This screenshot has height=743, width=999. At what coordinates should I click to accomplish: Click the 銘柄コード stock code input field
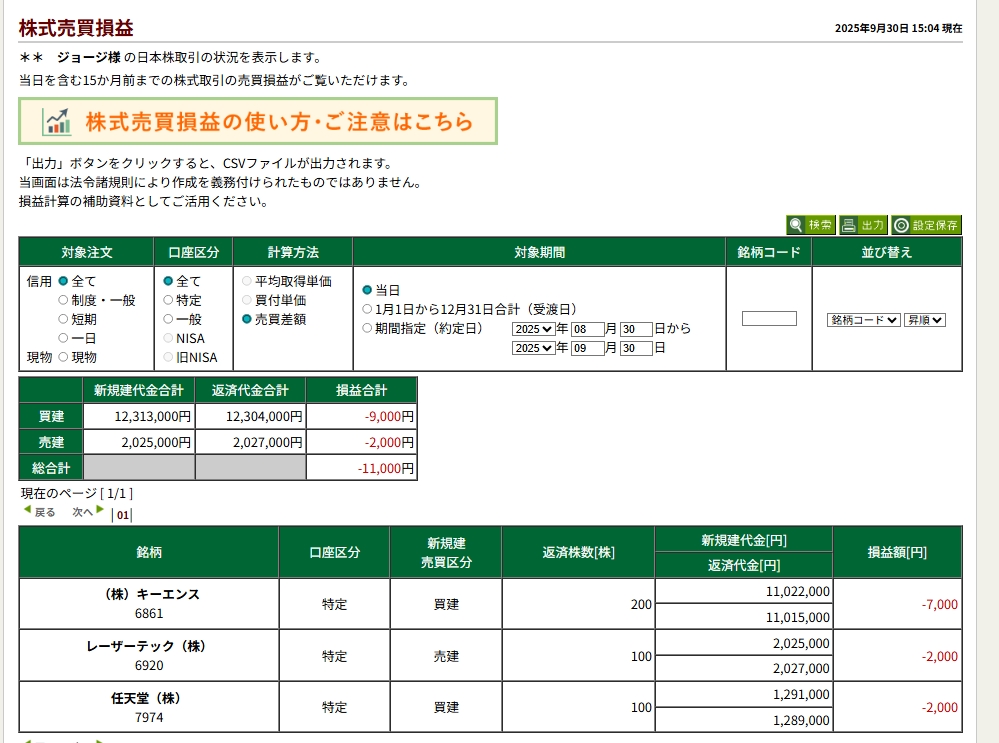pyautogui.click(x=769, y=319)
